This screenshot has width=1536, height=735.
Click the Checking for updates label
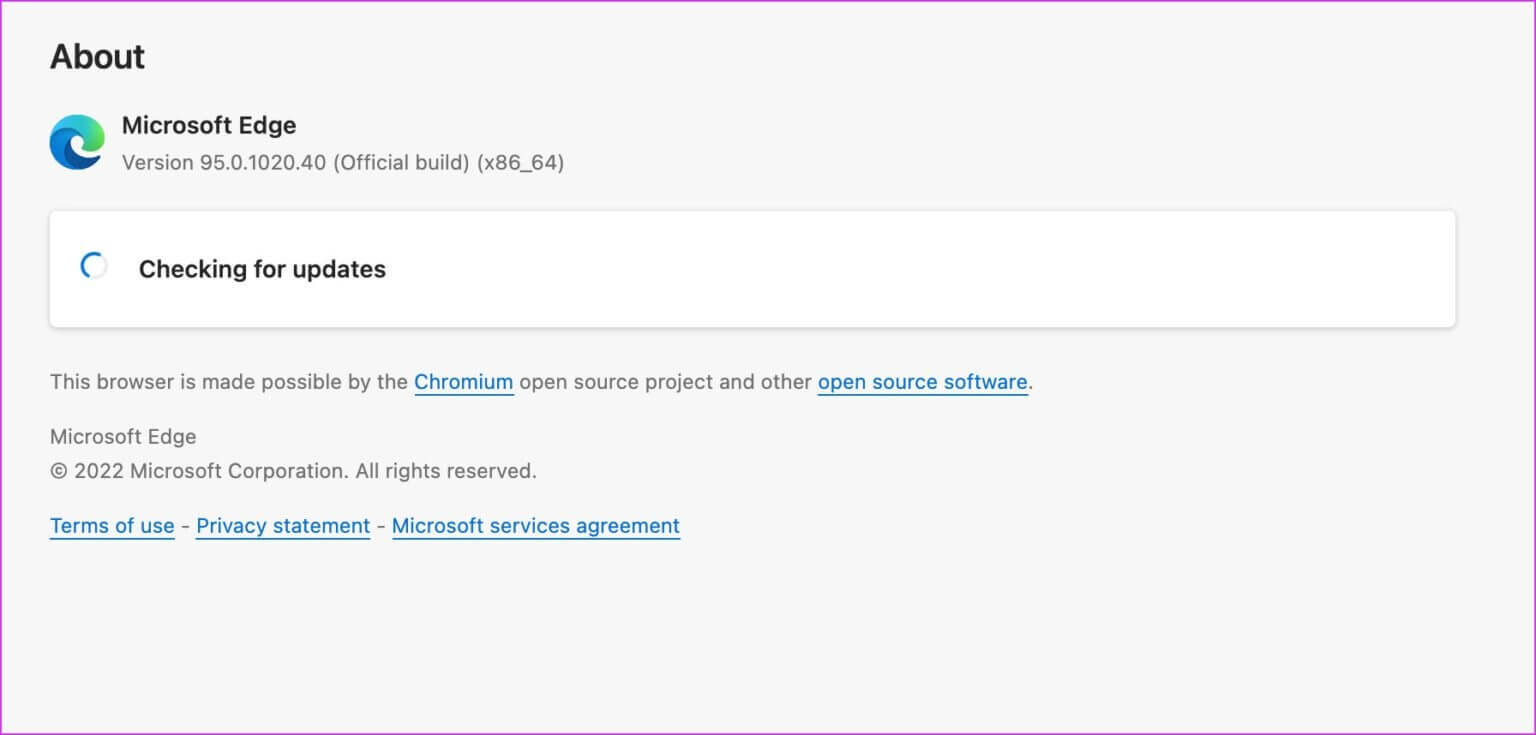tap(262, 269)
